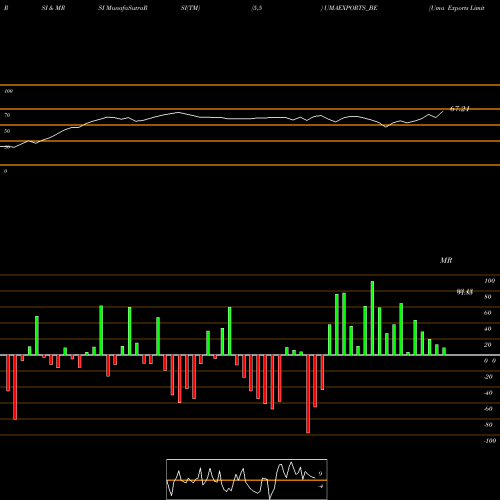This screenshot has width=500, height=500.
Task: Click the Uma Exports Limit title text
Action: [x=456, y=8]
